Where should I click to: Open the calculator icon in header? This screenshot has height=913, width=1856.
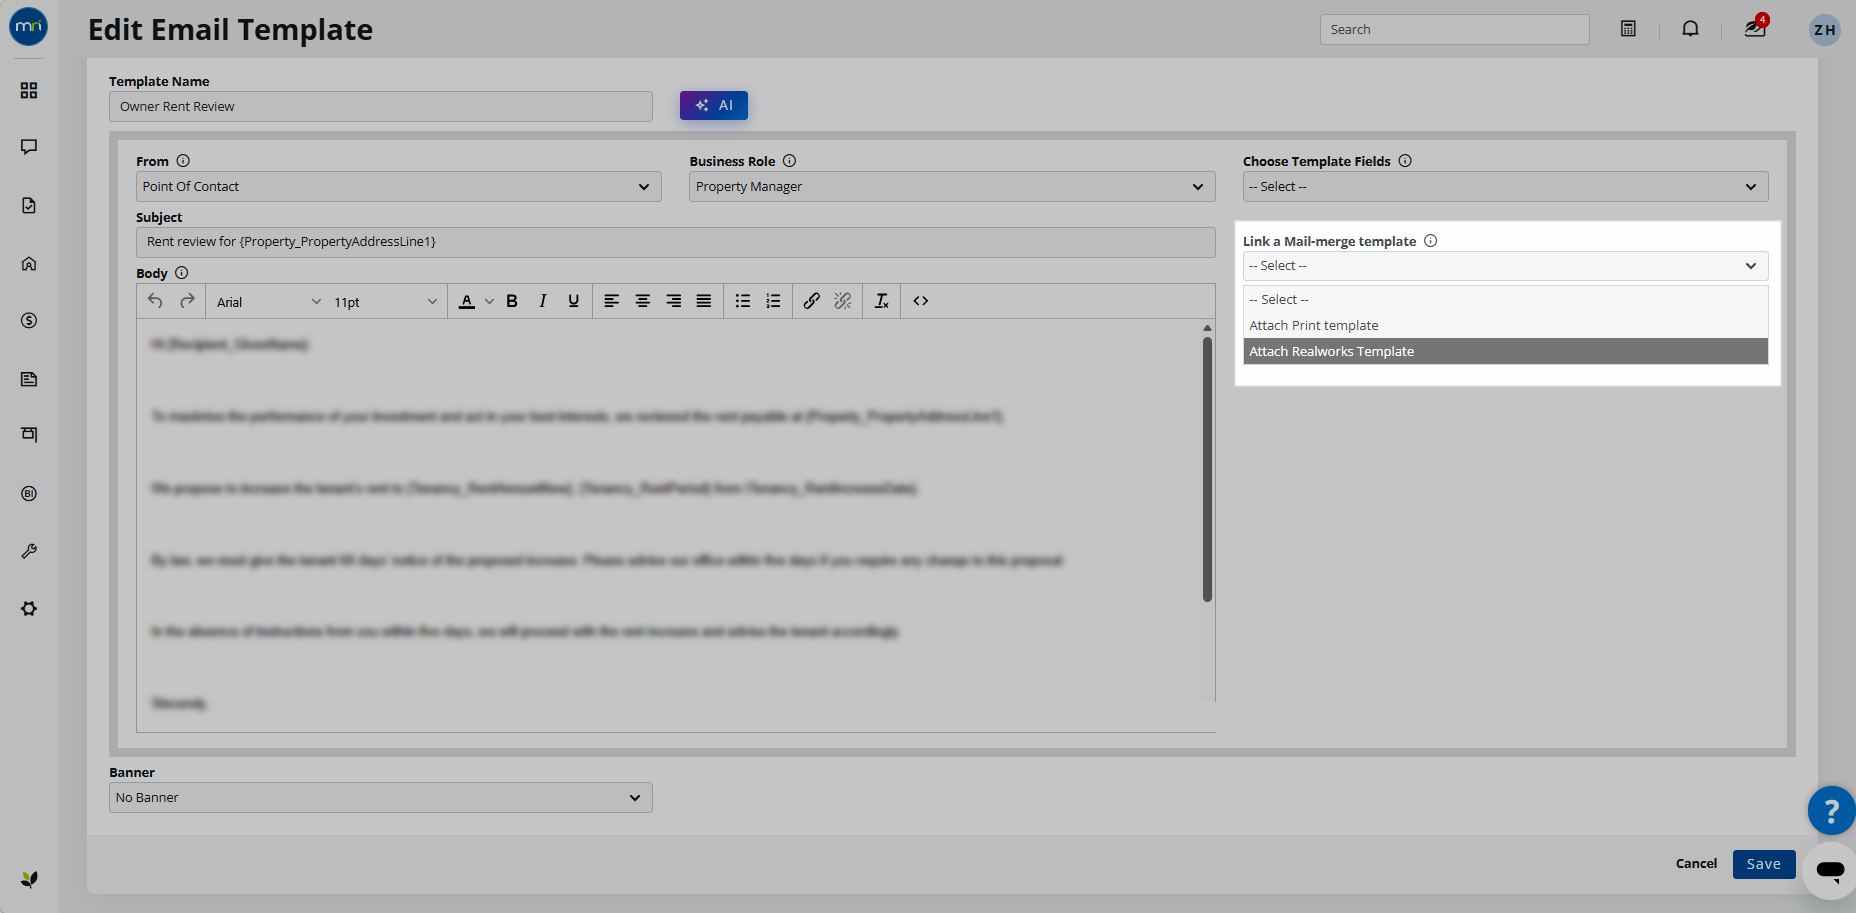click(1628, 29)
